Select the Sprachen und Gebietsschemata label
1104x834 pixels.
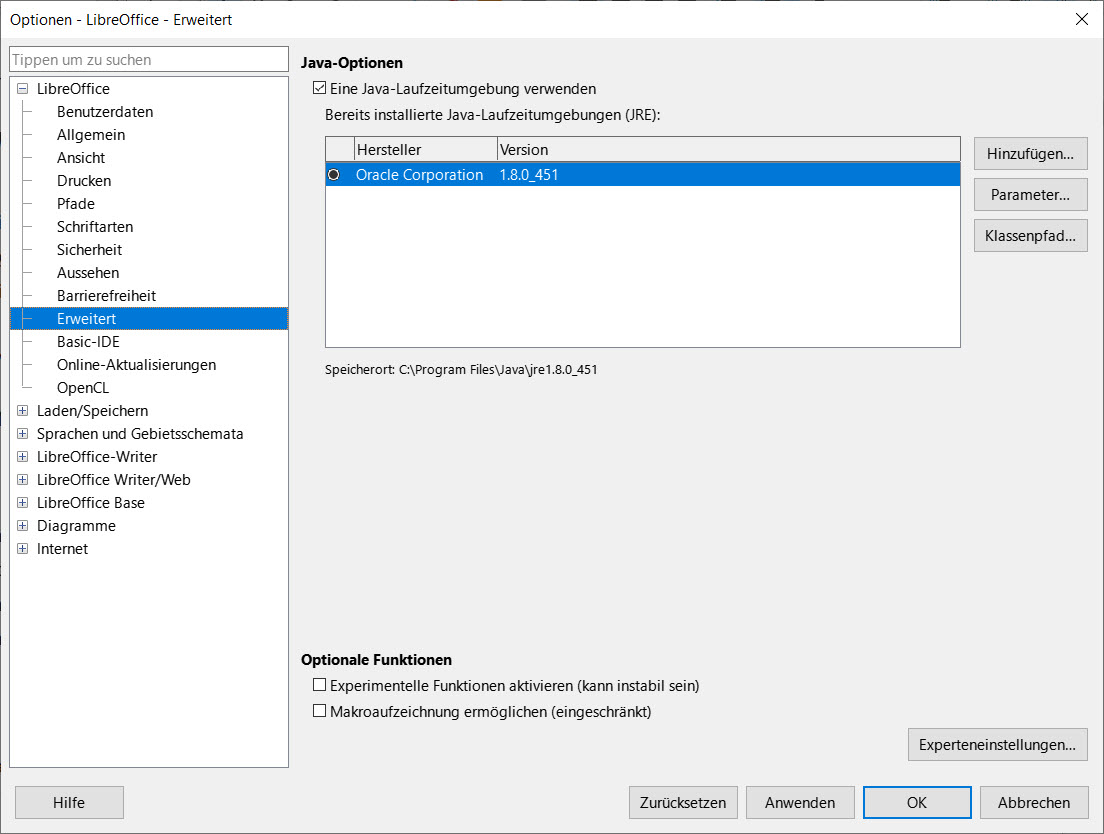pos(140,434)
